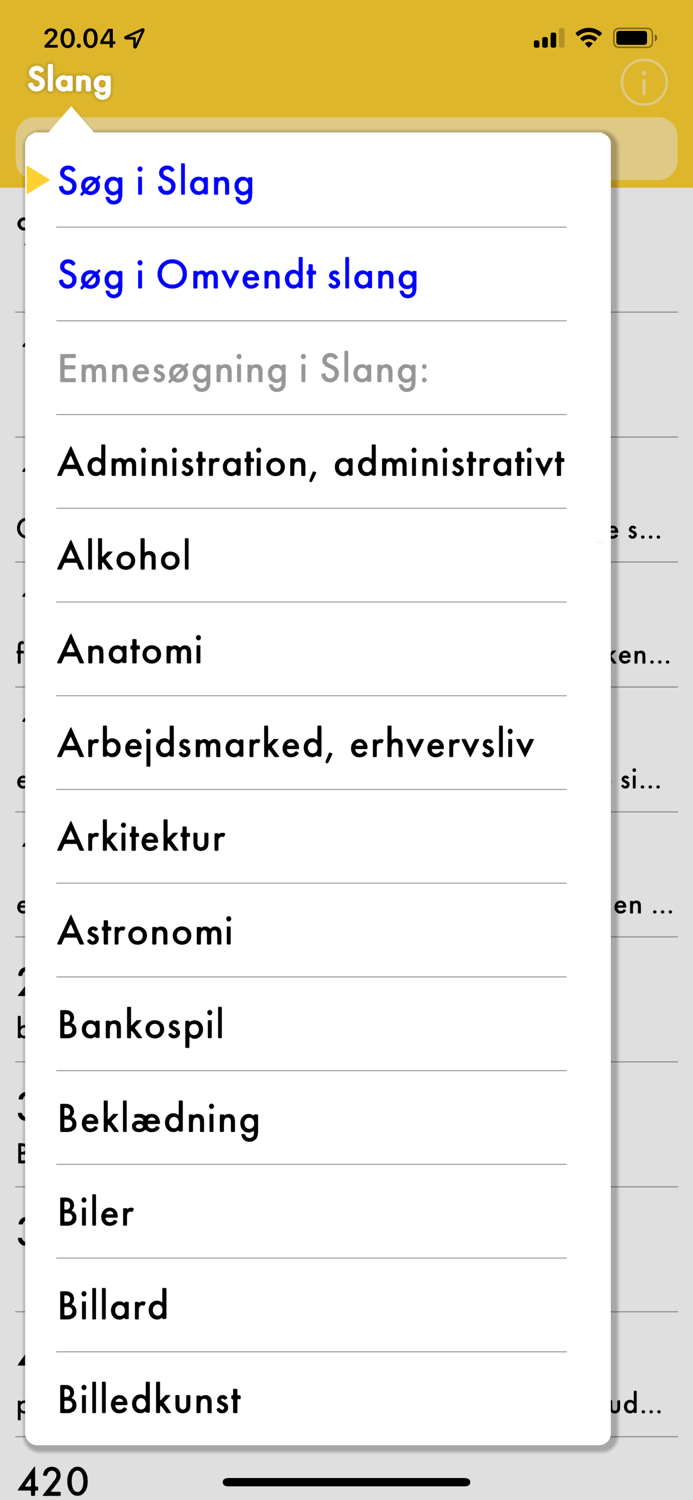Open the Anatomi topic listing
693x1500 pixels.
(130, 650)
